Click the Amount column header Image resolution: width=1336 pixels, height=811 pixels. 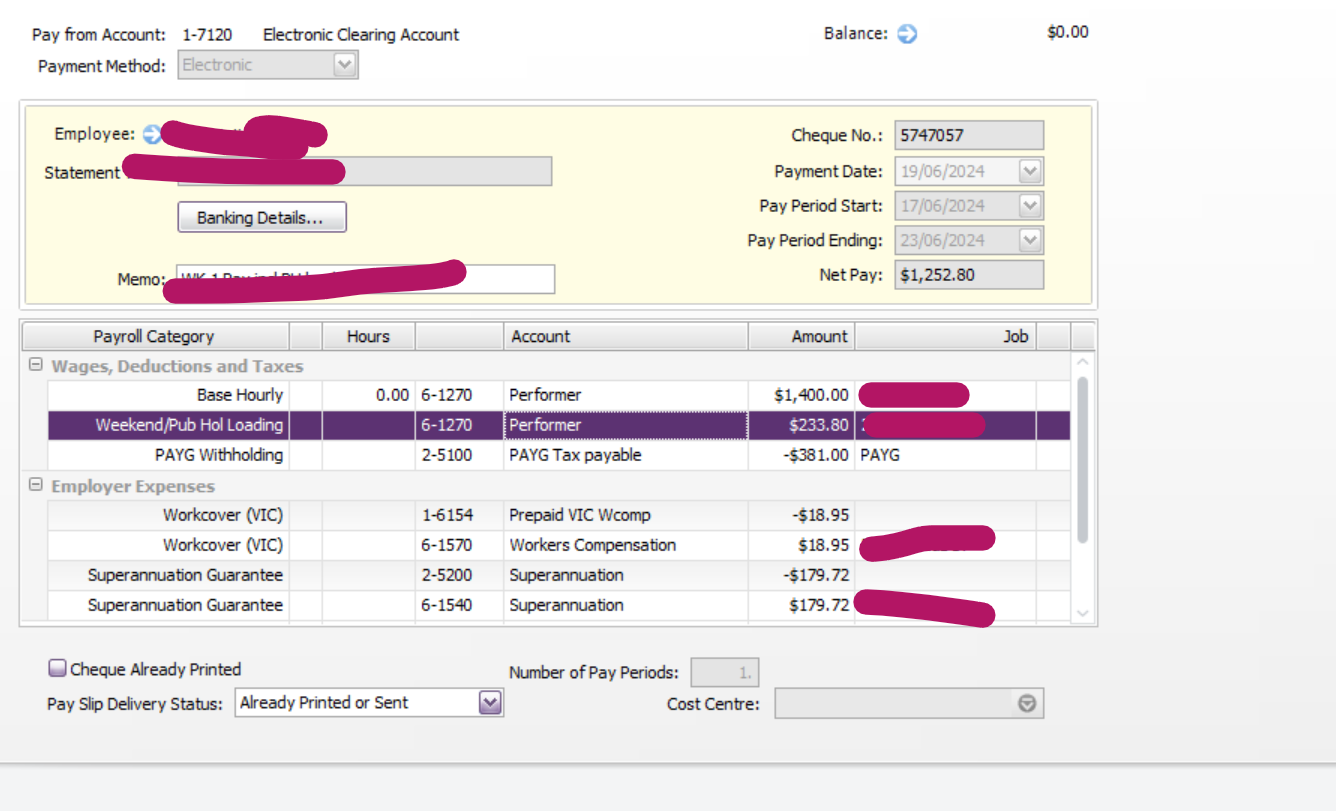click(801, 336)
